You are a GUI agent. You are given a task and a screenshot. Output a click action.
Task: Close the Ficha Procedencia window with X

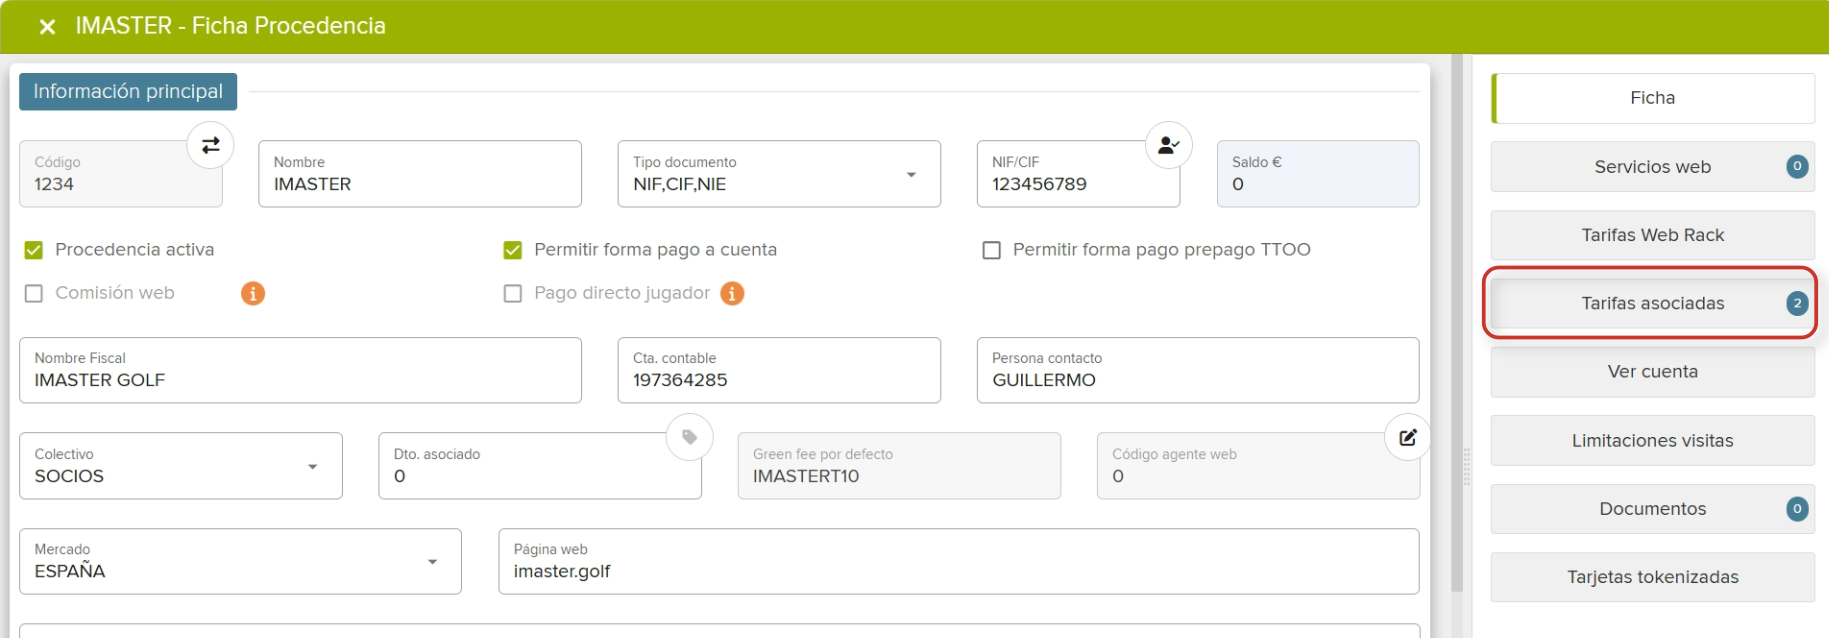[47, 27]
